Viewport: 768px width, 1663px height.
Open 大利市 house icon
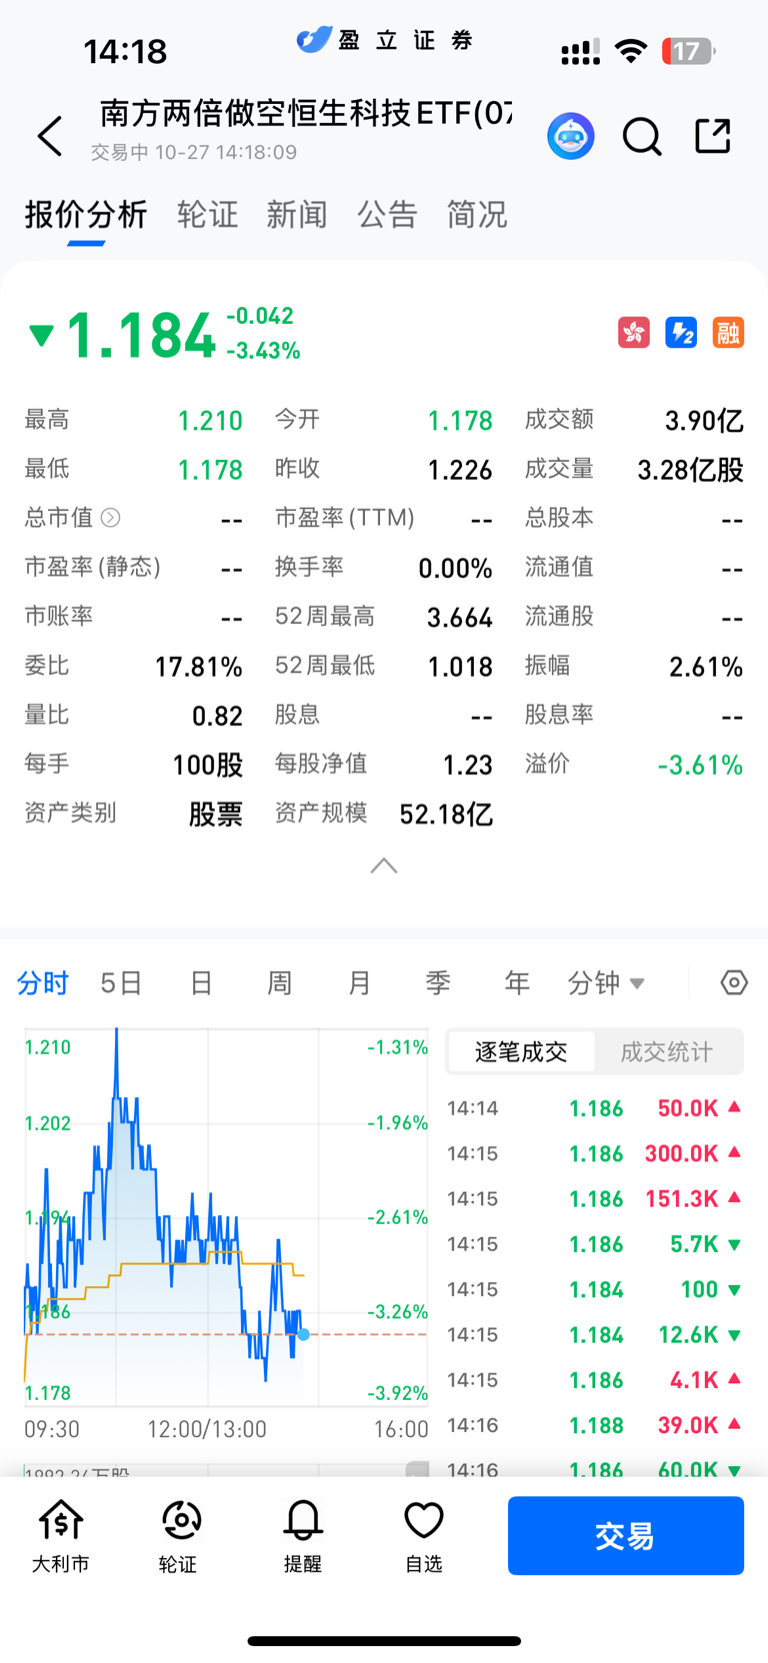60,1536
